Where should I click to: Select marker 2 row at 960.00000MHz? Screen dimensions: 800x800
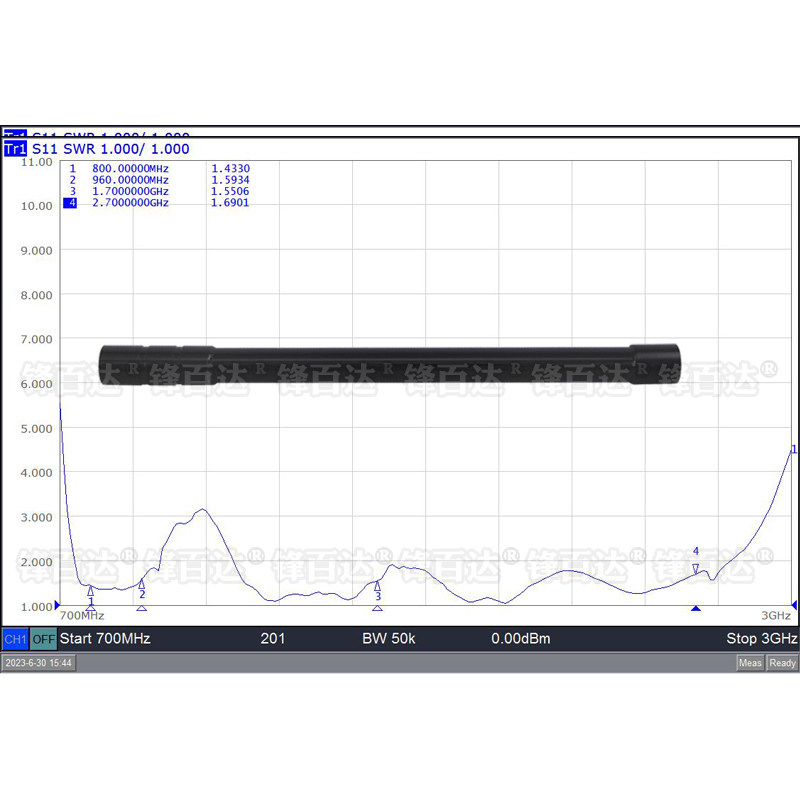159,180
